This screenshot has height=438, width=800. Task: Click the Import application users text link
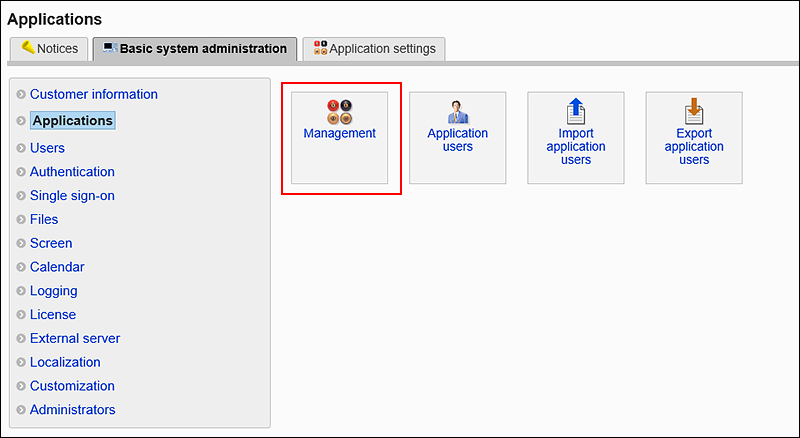576,147
